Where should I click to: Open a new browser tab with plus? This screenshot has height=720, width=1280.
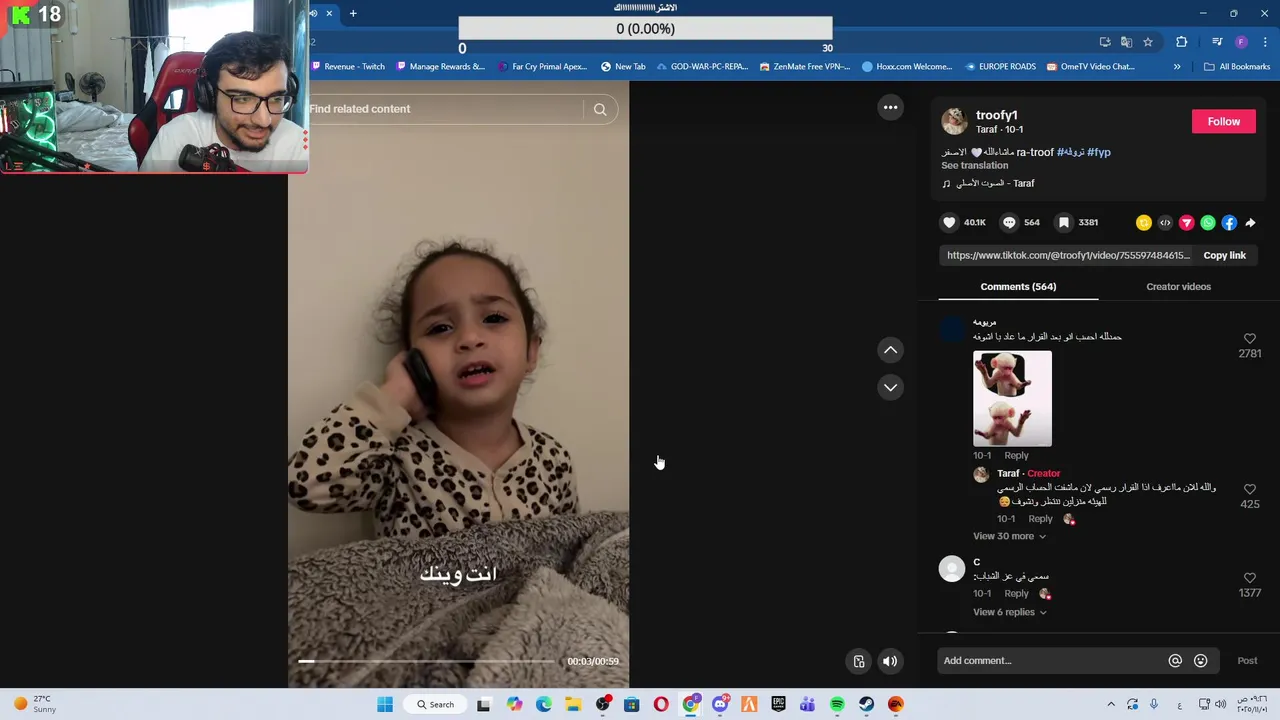(353, 13)
